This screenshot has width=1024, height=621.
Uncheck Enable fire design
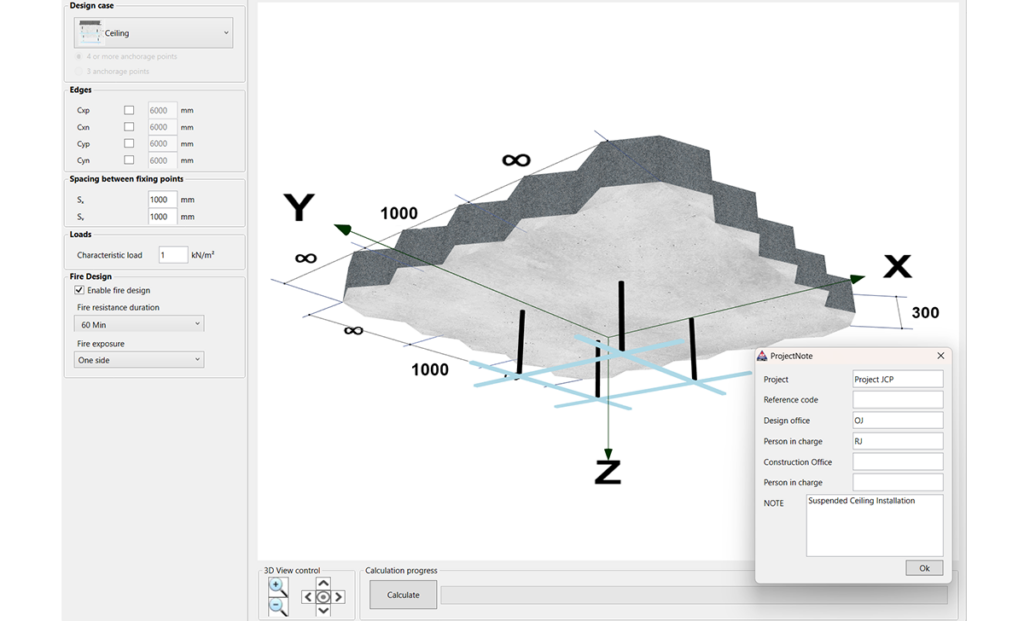pos(79,290)
